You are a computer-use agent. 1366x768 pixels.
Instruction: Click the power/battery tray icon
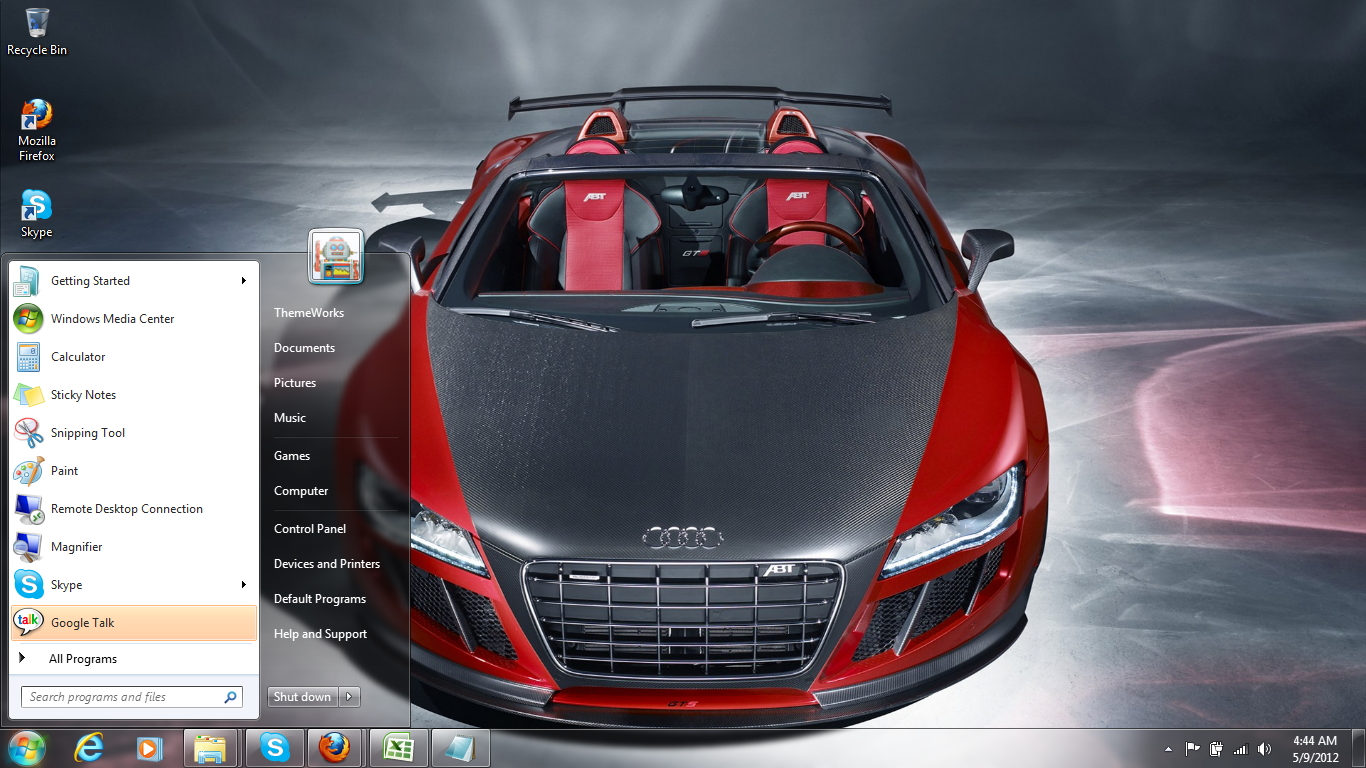pyautogui.click(x=1217, y=748)
